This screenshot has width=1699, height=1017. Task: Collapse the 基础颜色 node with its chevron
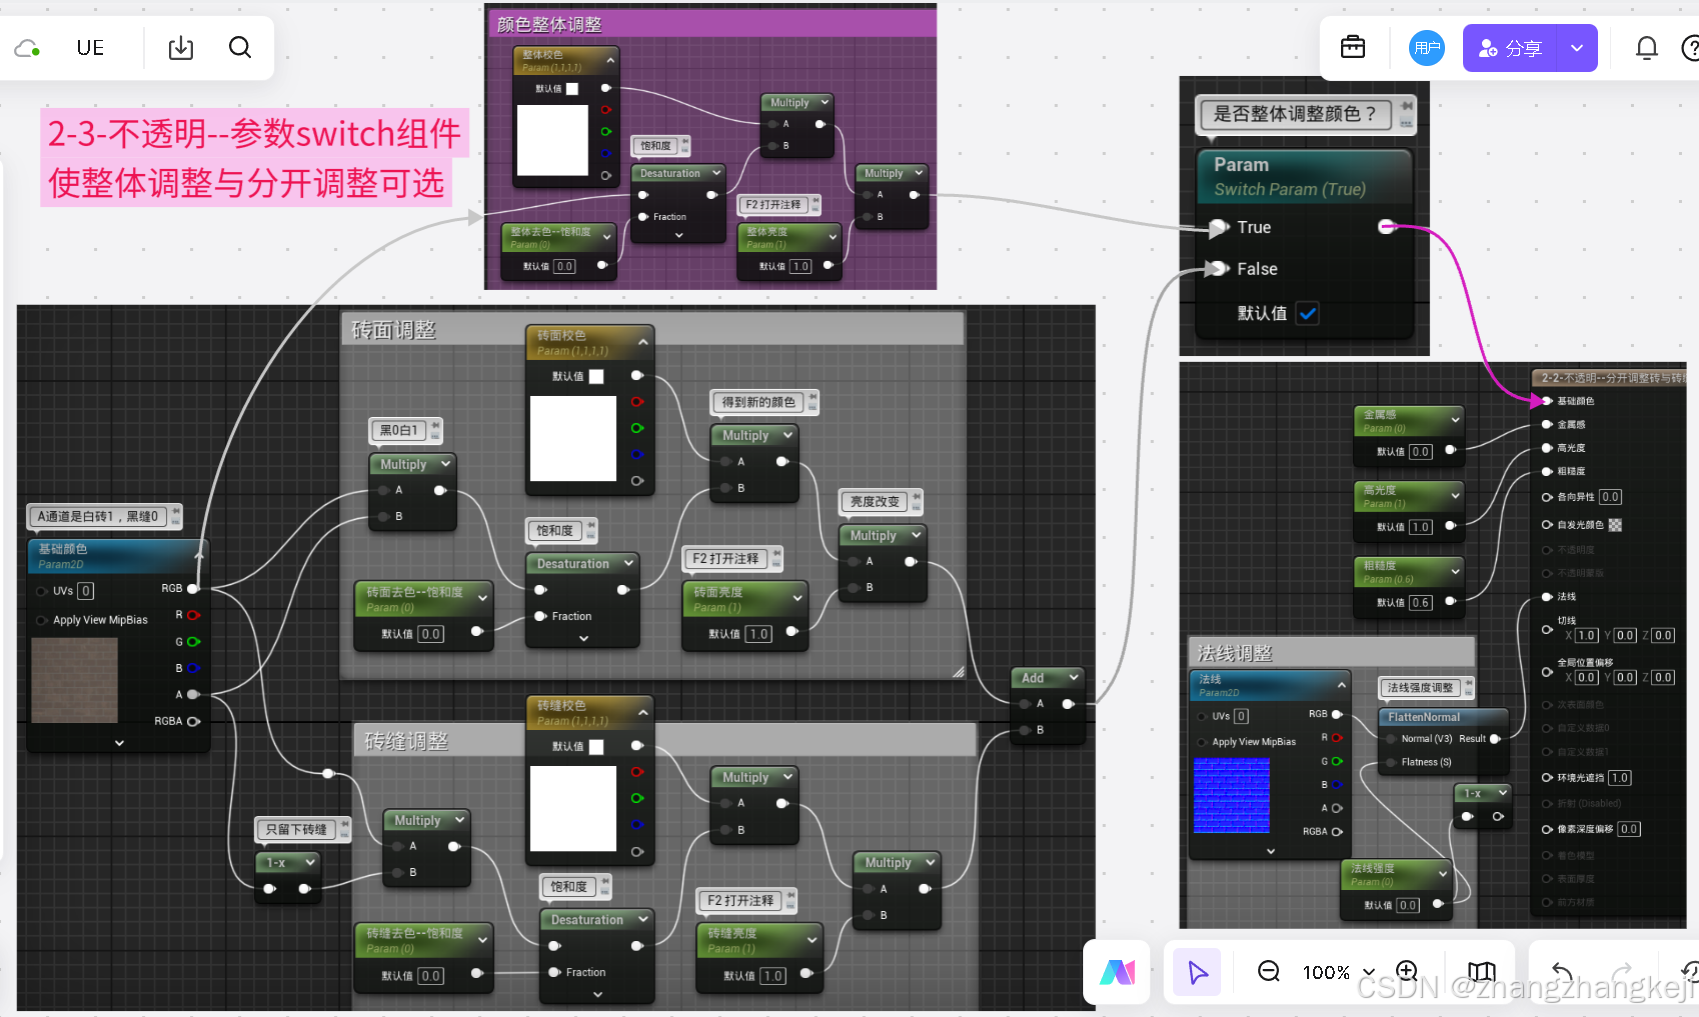pyautogui.click(x=119, y=742)
